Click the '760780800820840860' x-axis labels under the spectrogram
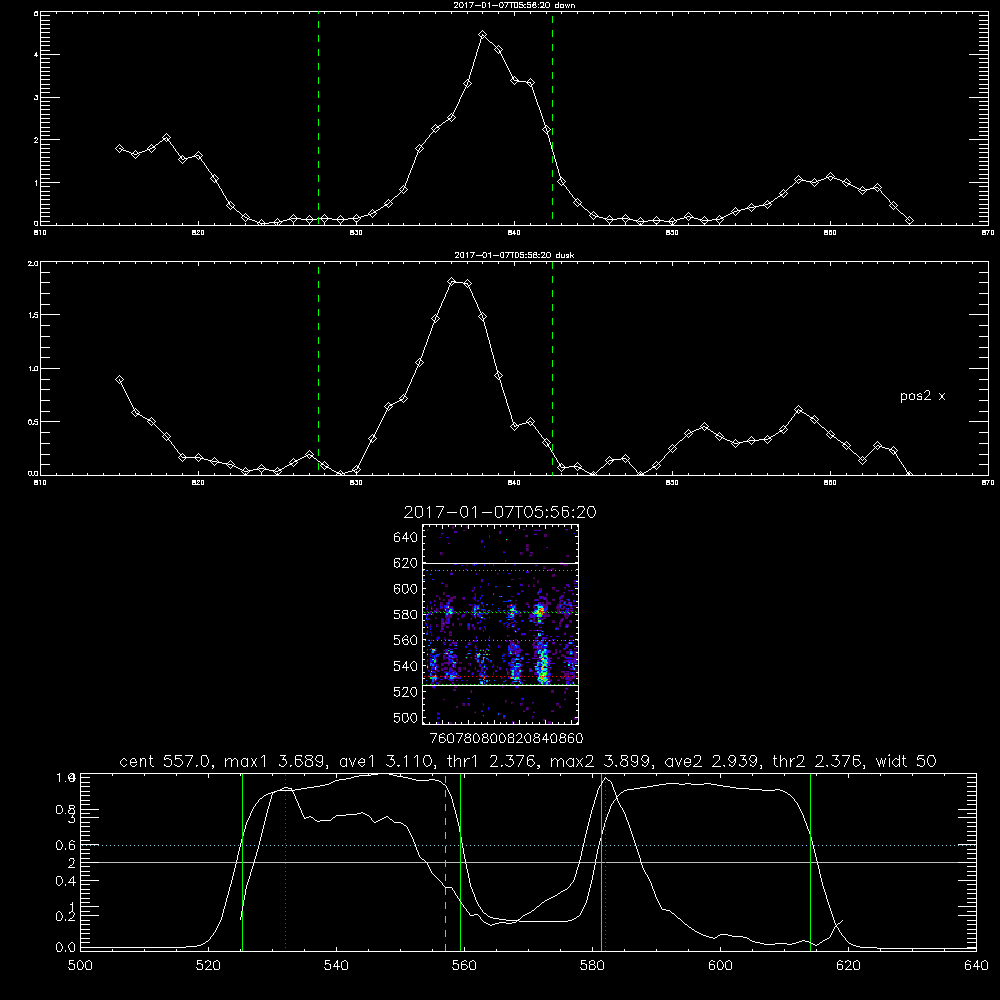The image size is (1000, 1000). coord(506,738)
